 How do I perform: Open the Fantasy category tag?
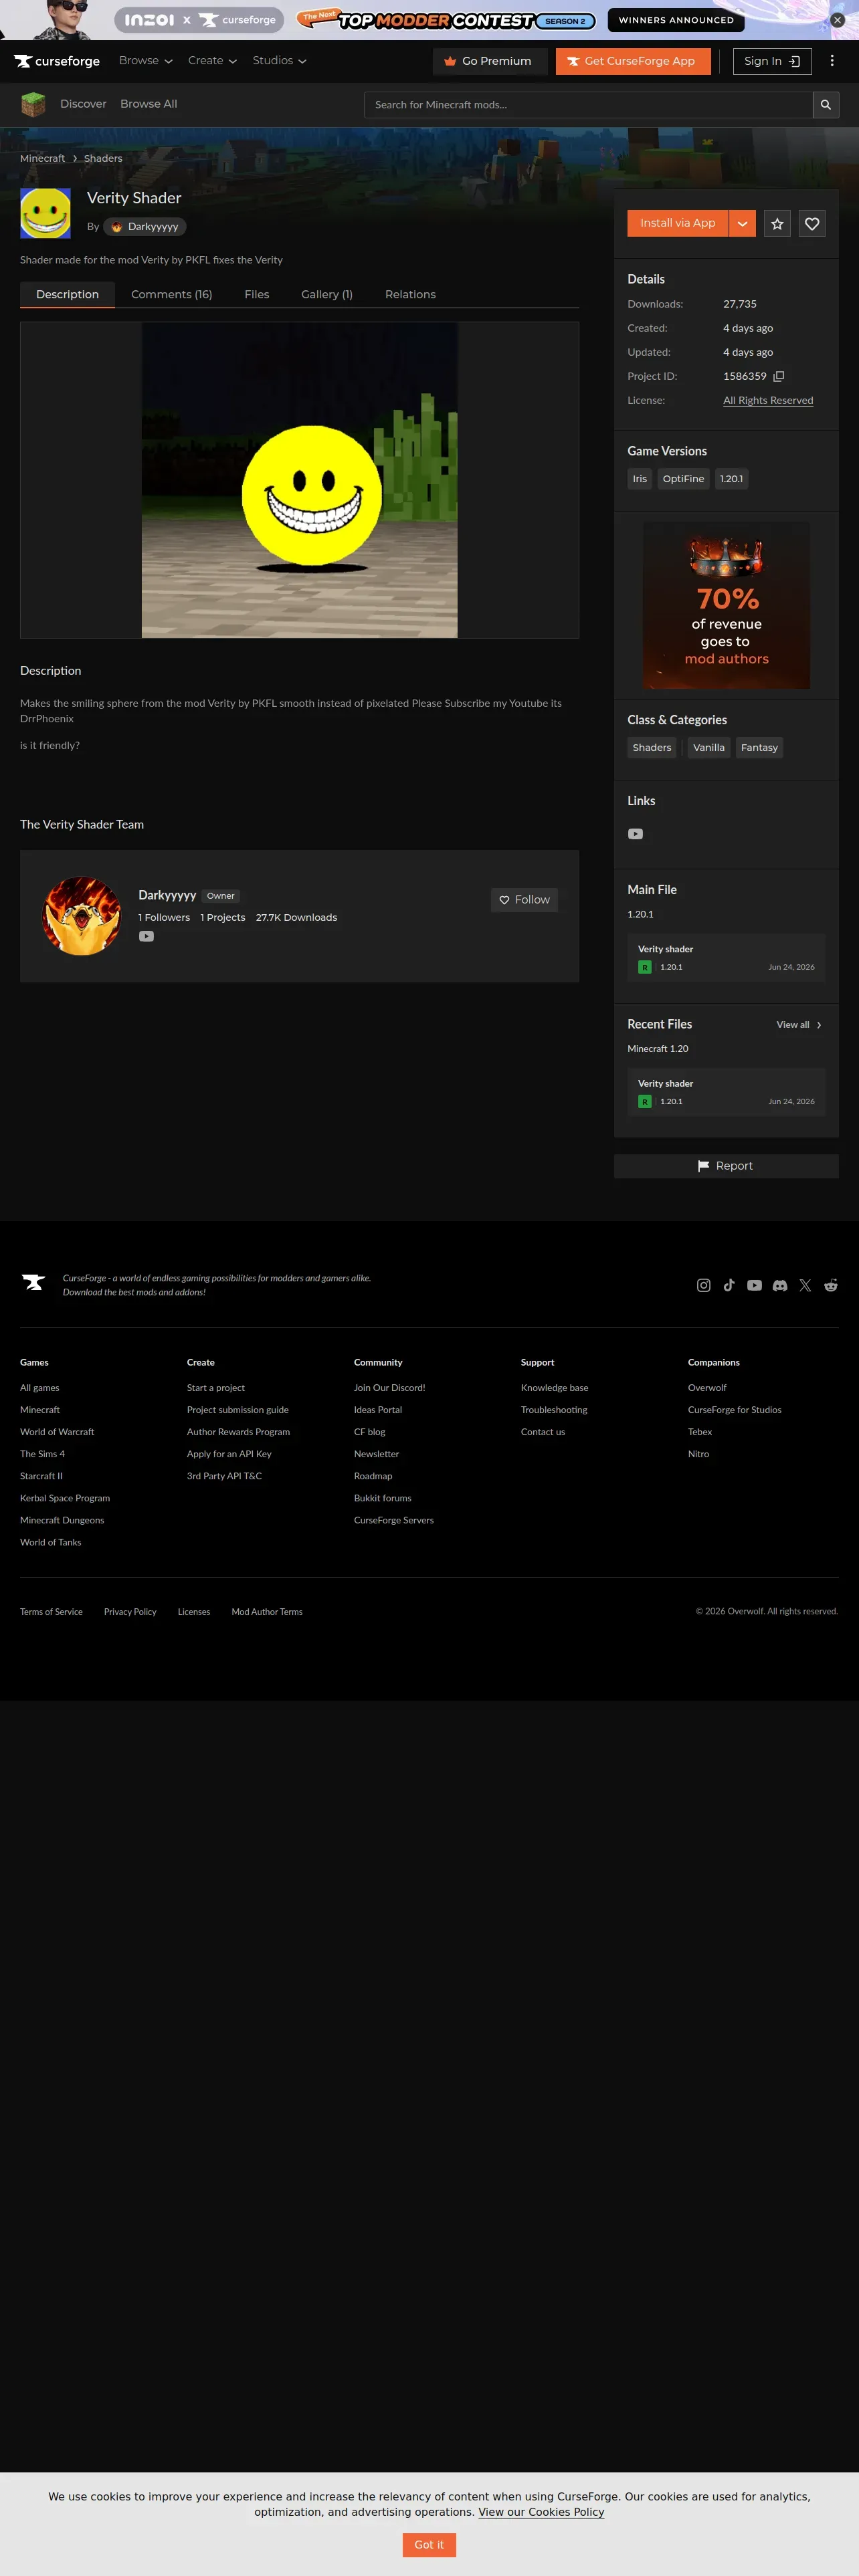coord(759,748)
